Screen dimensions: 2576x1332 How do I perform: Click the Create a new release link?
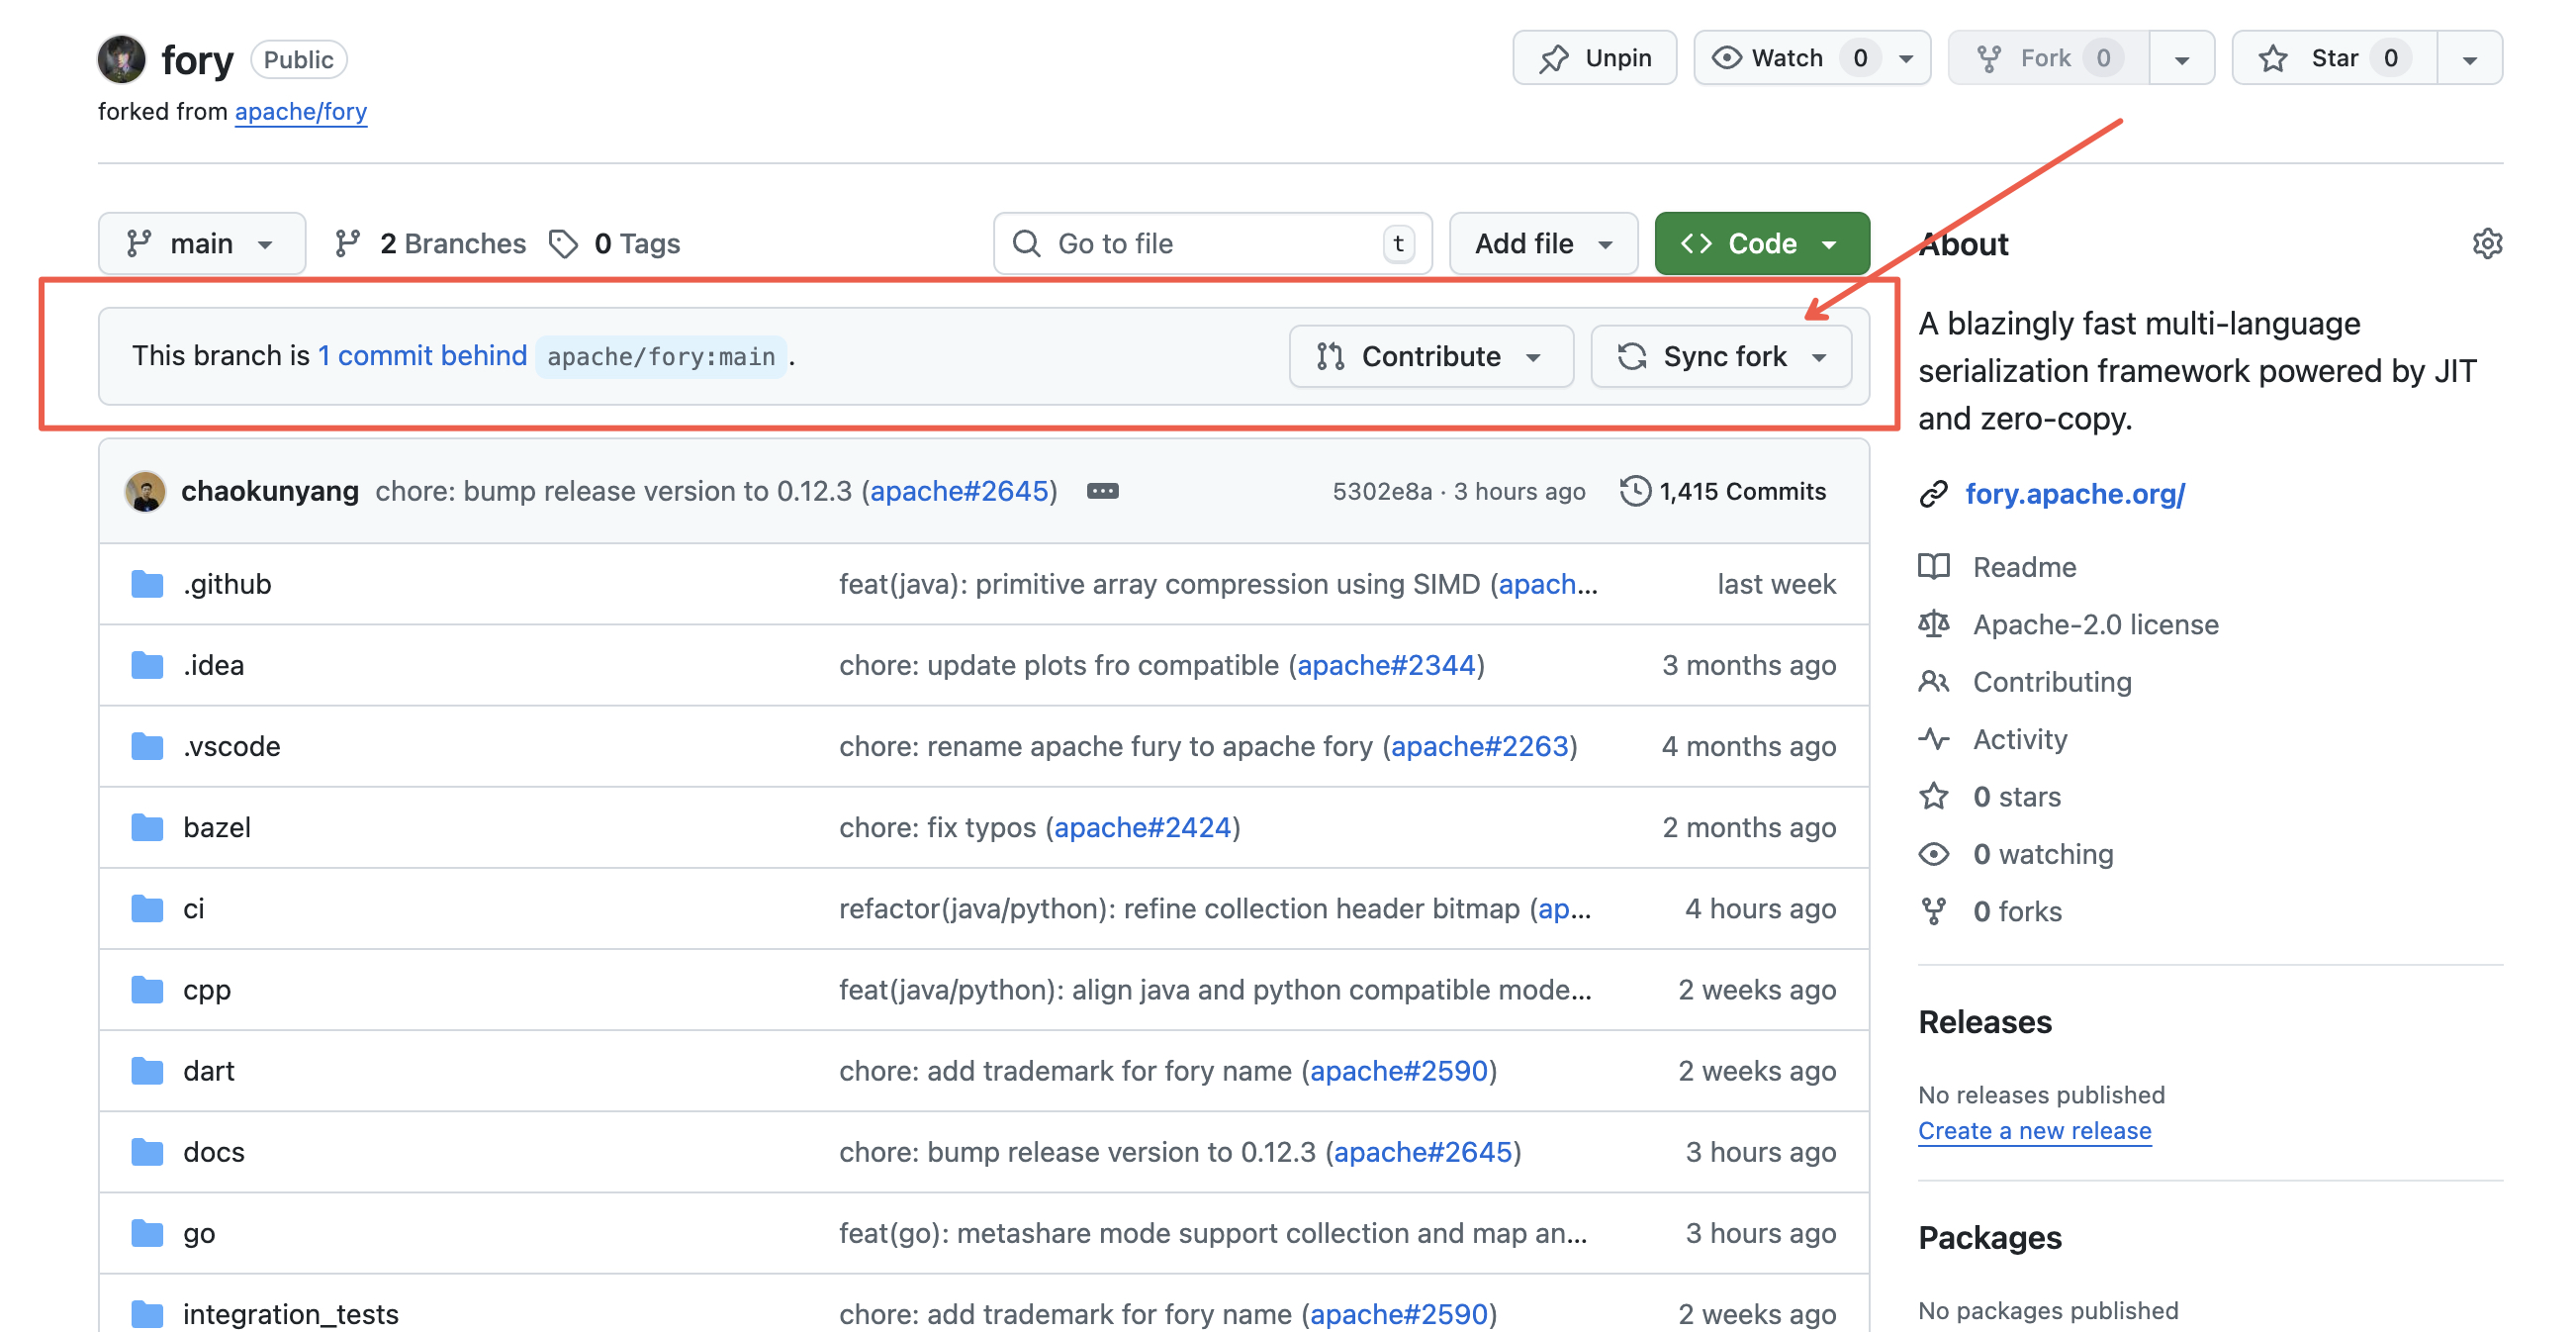click(2033, 1130)
